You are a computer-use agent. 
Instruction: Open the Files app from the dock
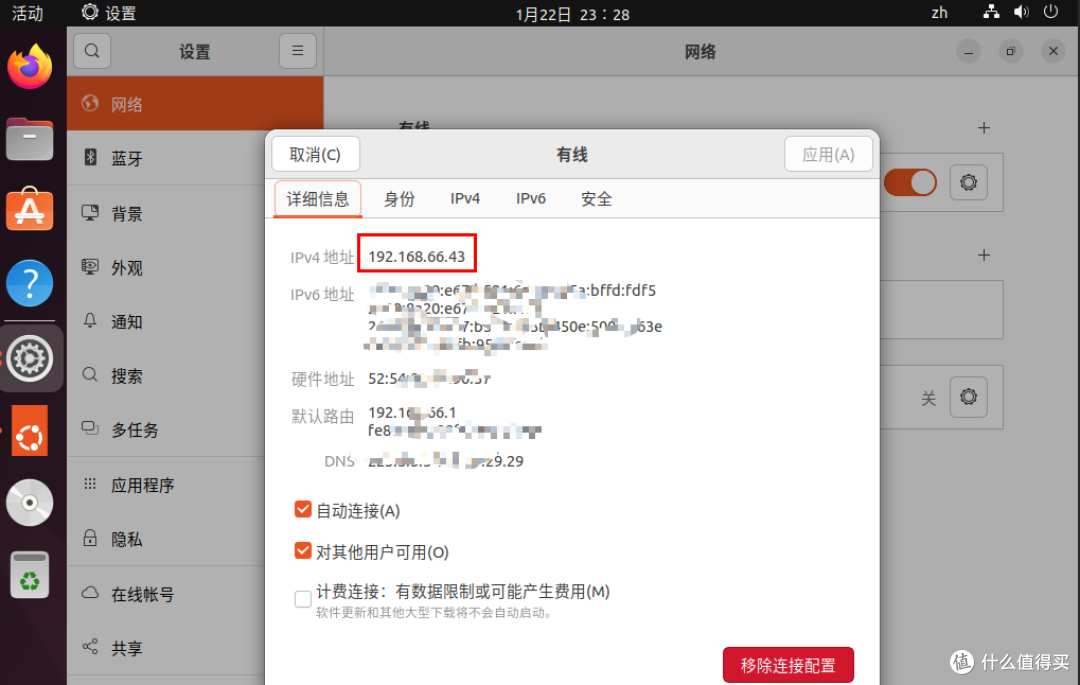click(x=29, y=139)
